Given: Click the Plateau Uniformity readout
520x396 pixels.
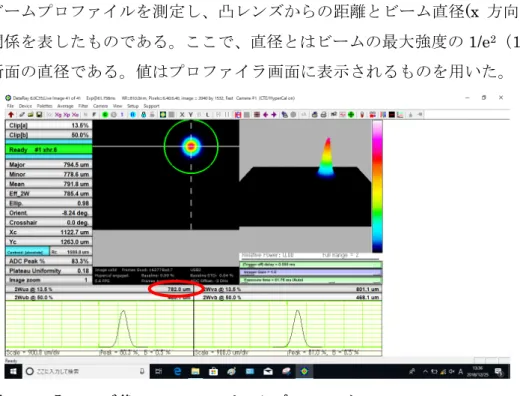Looking at the screenshot, I should tap(49, 271).
